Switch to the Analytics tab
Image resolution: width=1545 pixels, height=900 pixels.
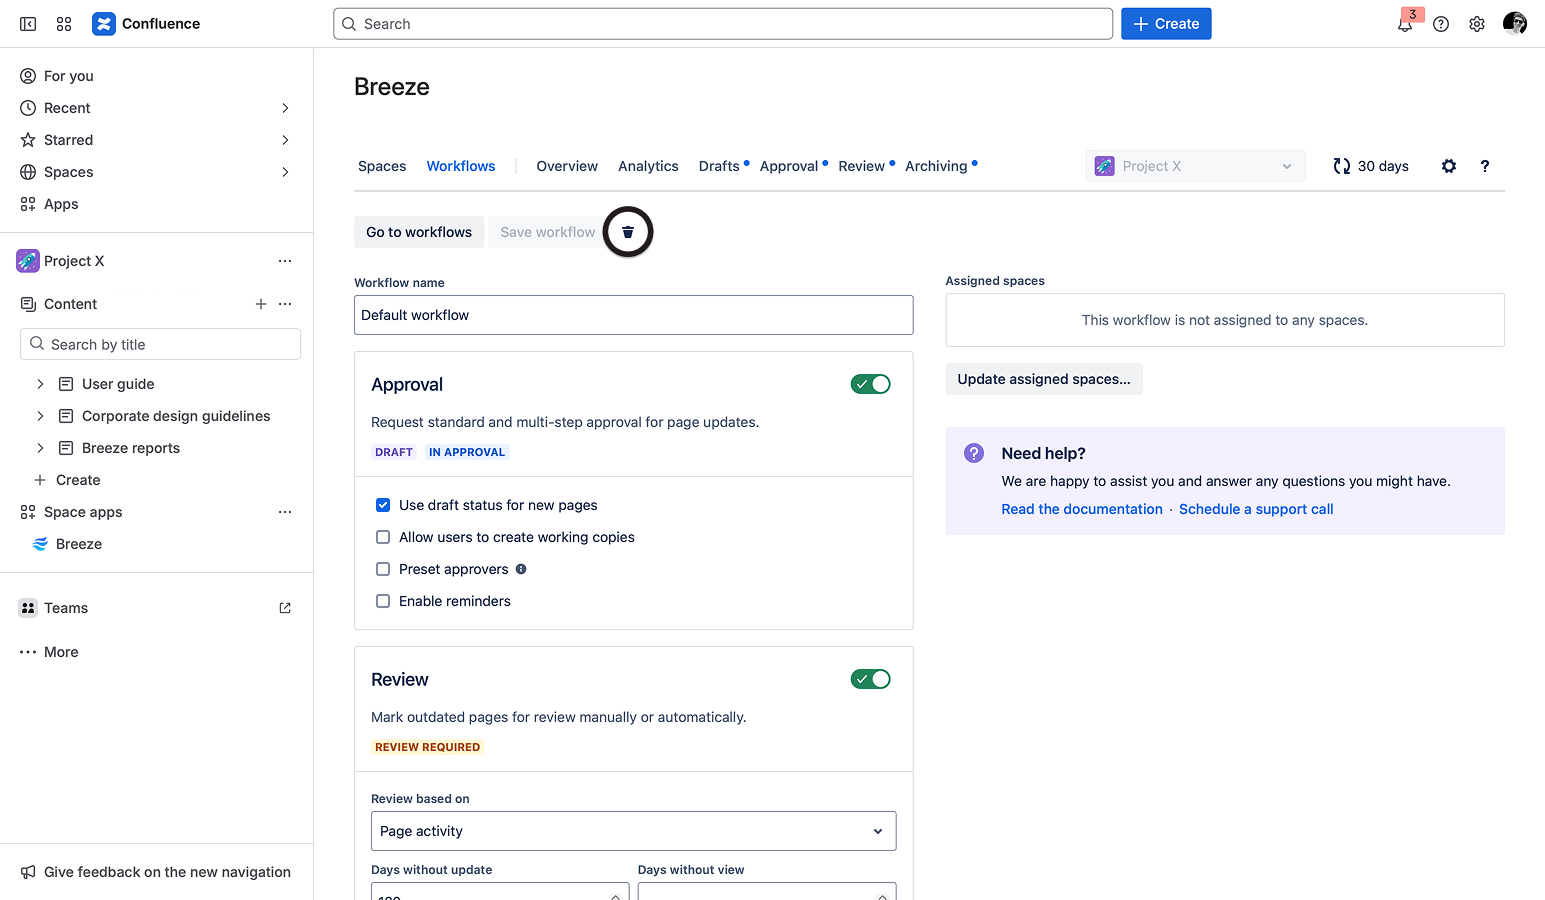(x=647, y=165)
